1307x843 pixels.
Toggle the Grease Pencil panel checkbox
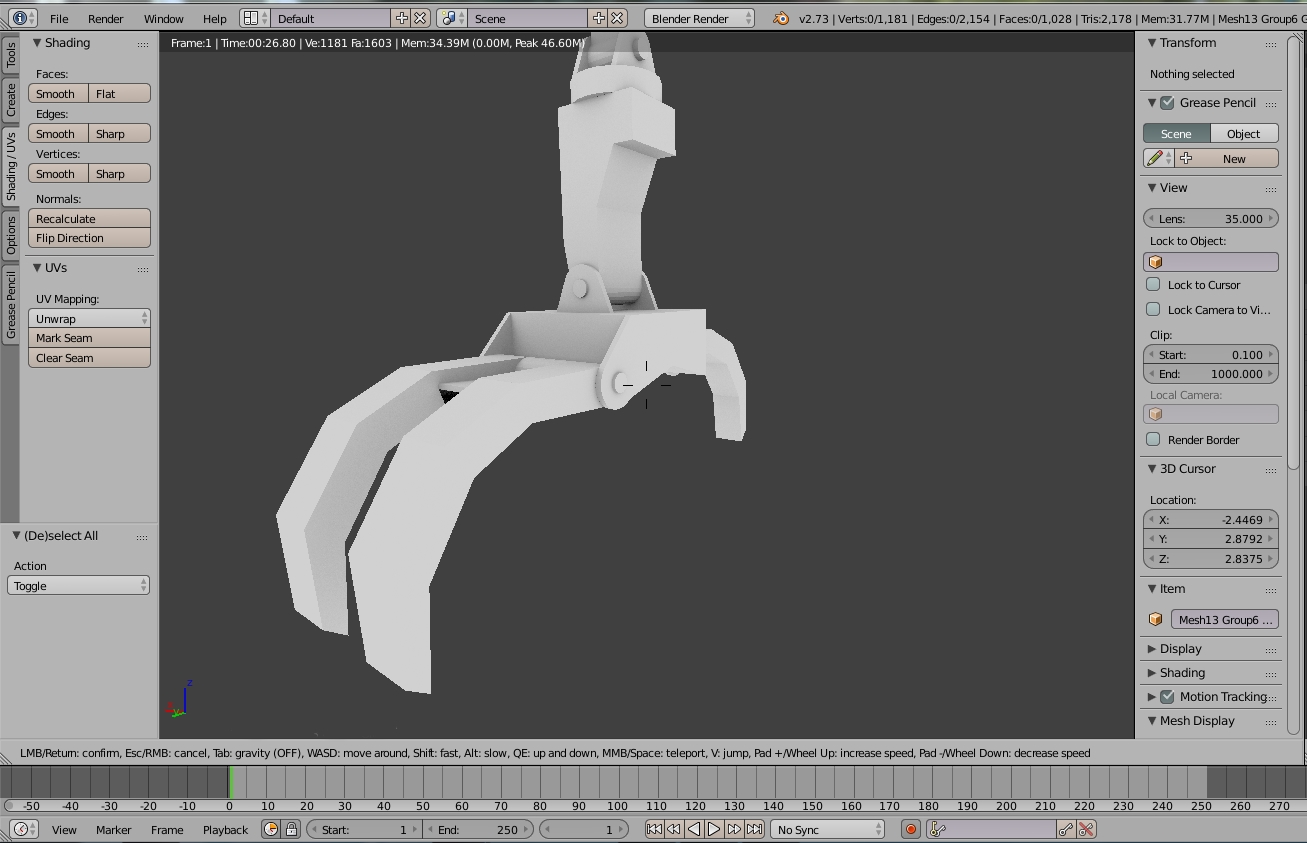pyautogui.click(x=1167, y=102)
